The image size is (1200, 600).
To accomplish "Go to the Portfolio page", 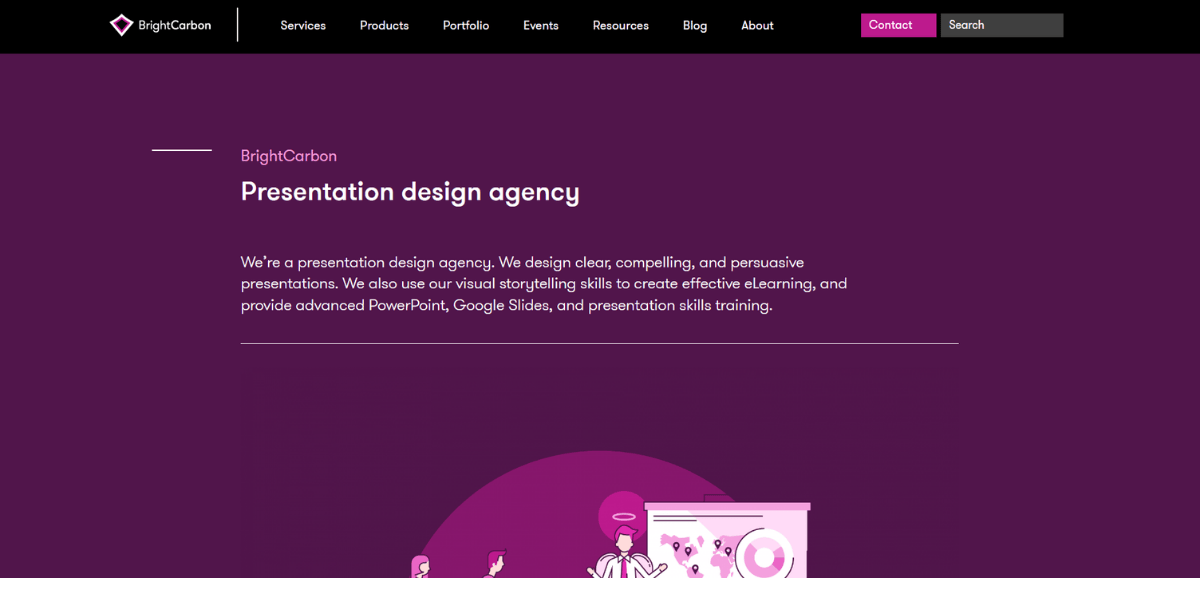I will 466,26.
